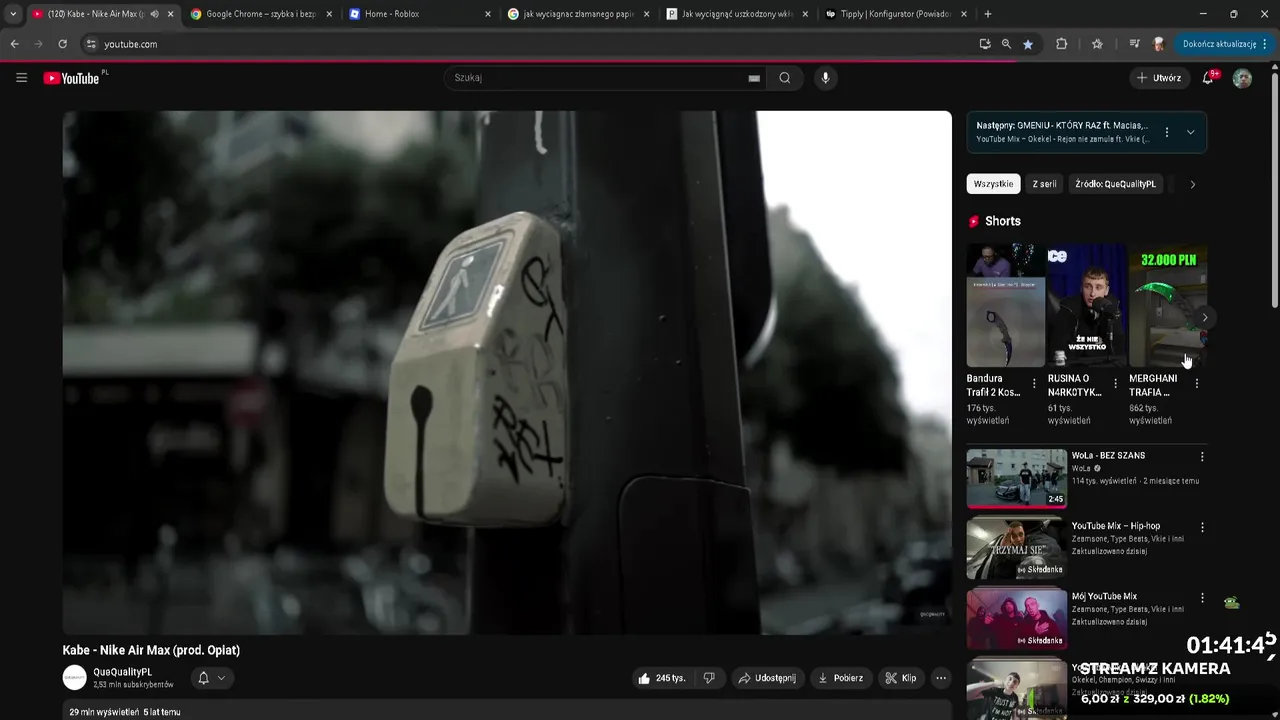Mute the Kabe tab audio speaker icon

[154, 14]
